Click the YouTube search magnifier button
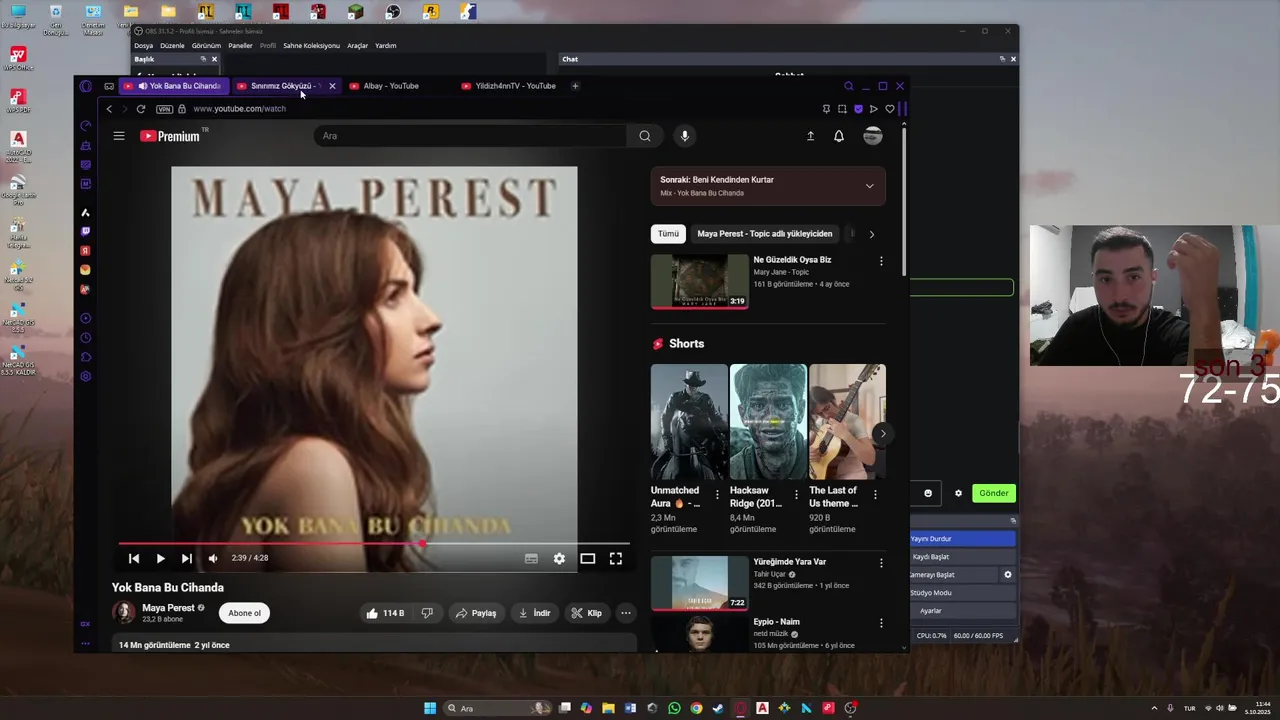Screen dimensions: 1280x720 645,136
